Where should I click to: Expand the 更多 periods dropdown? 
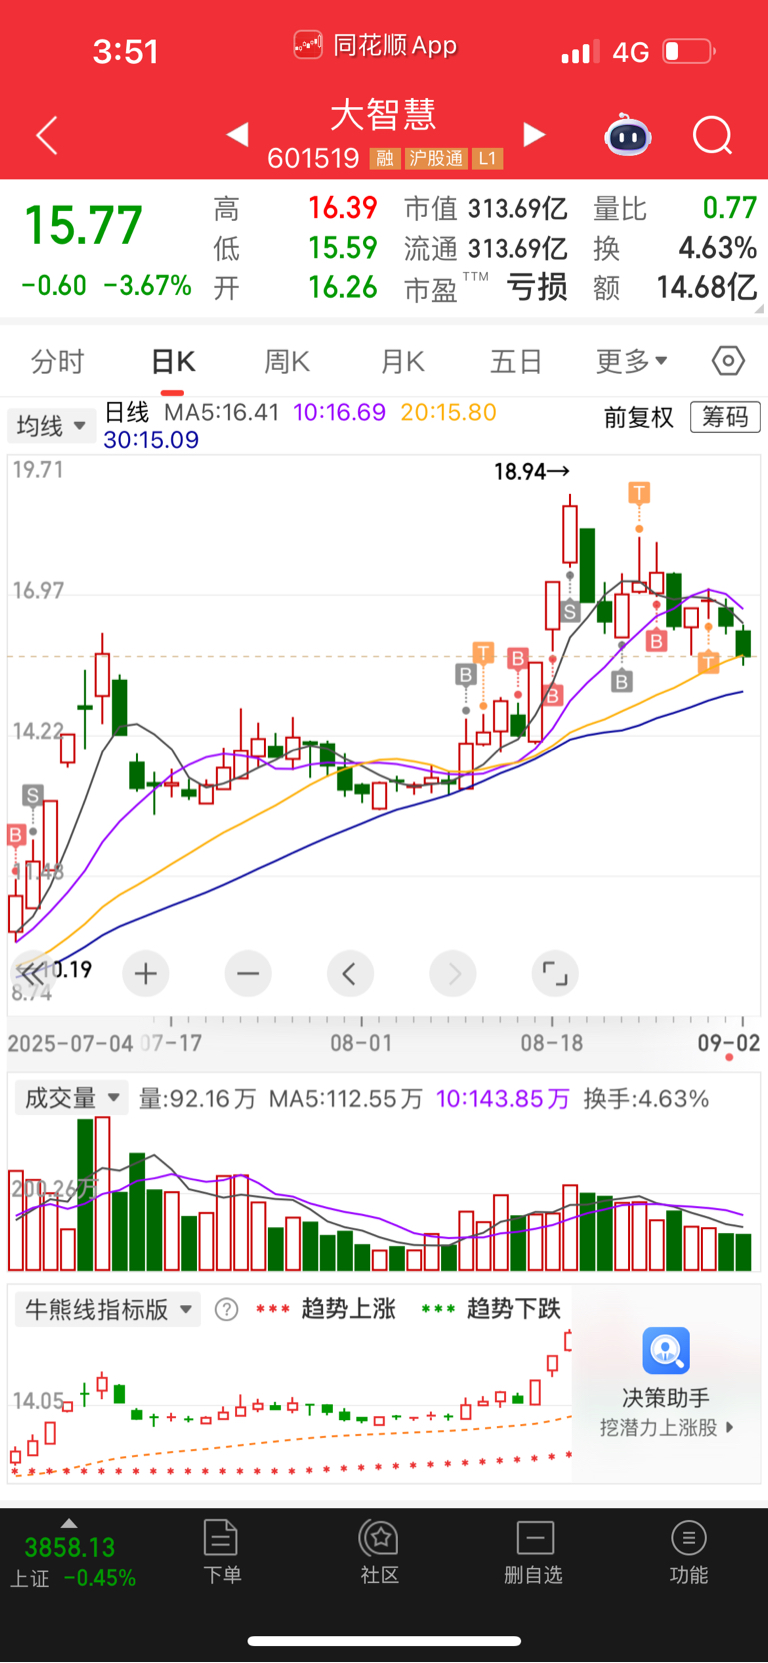tap(632, 361)
